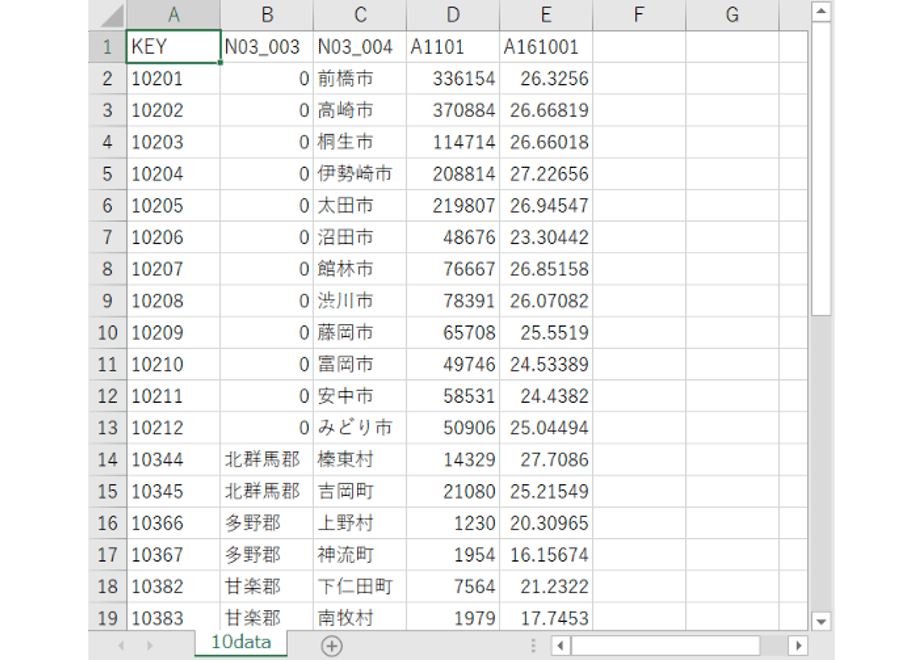
Task: Select cell with value 27.22656
Action: 546,174
